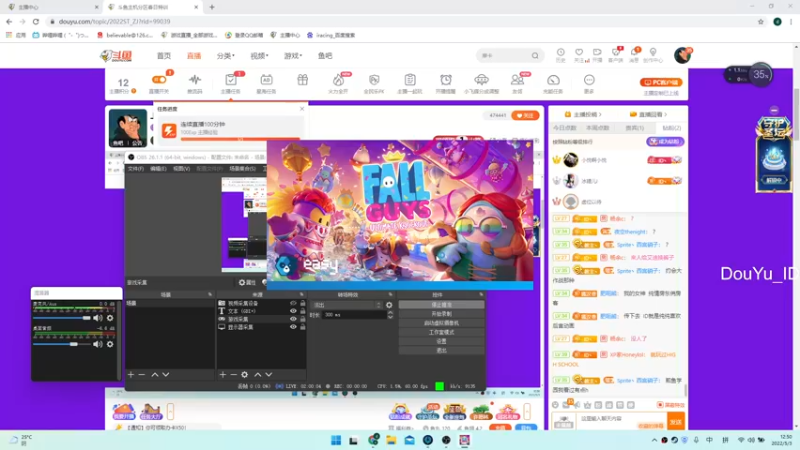Expand the 视频 navigation dropdown
Screen dimensions: 800x450
[259, 56]
